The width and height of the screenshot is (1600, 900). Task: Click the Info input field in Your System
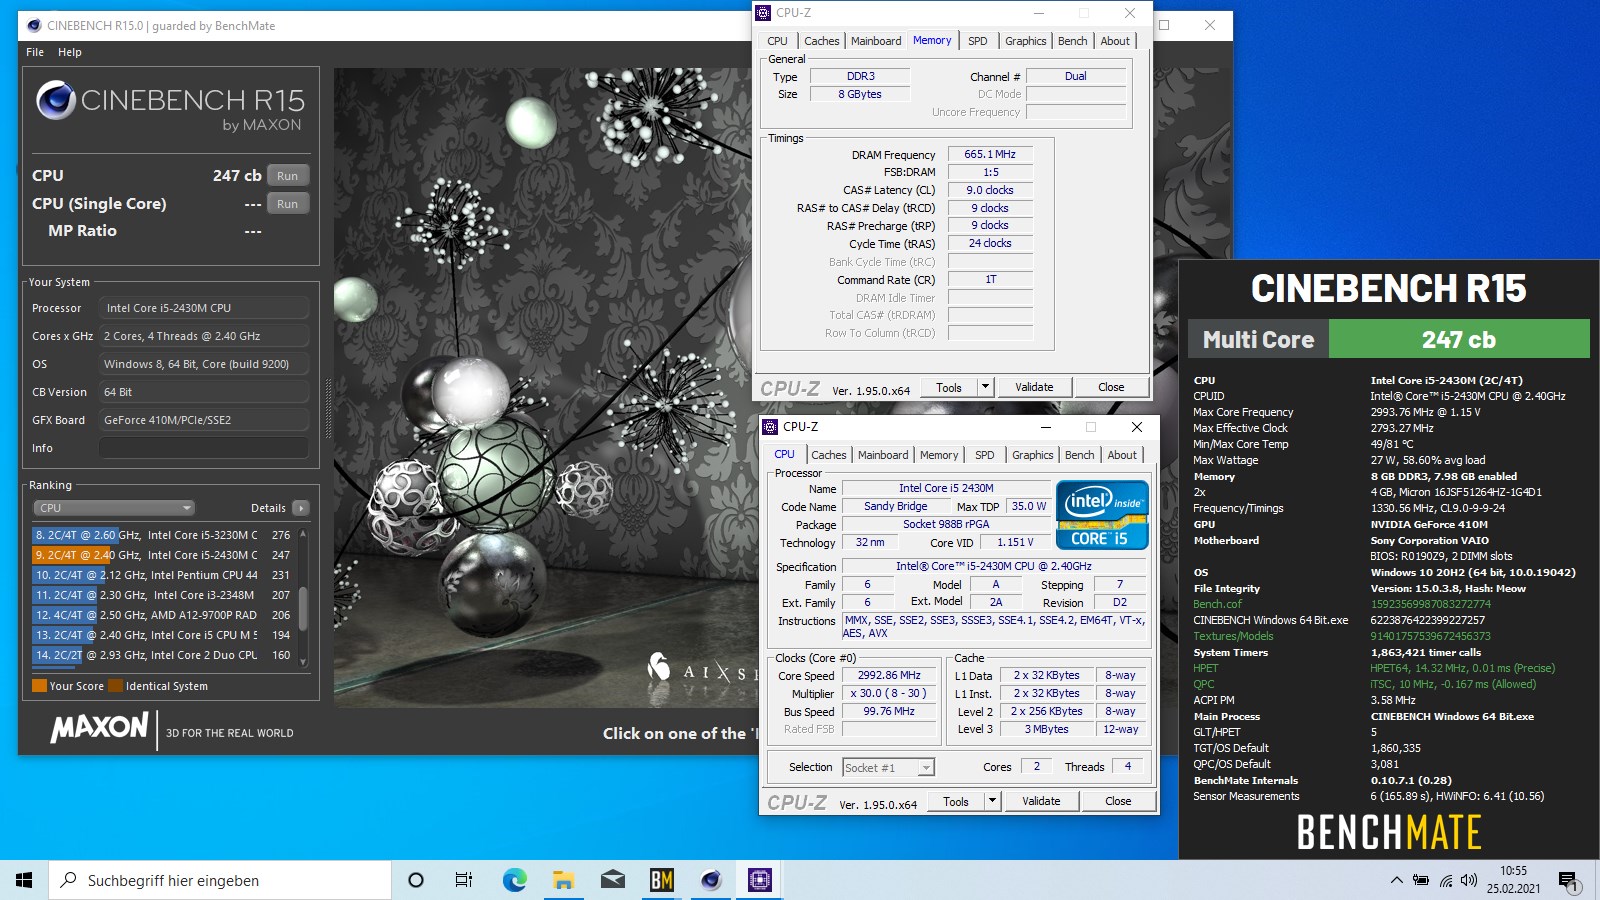tap(203, 448)
